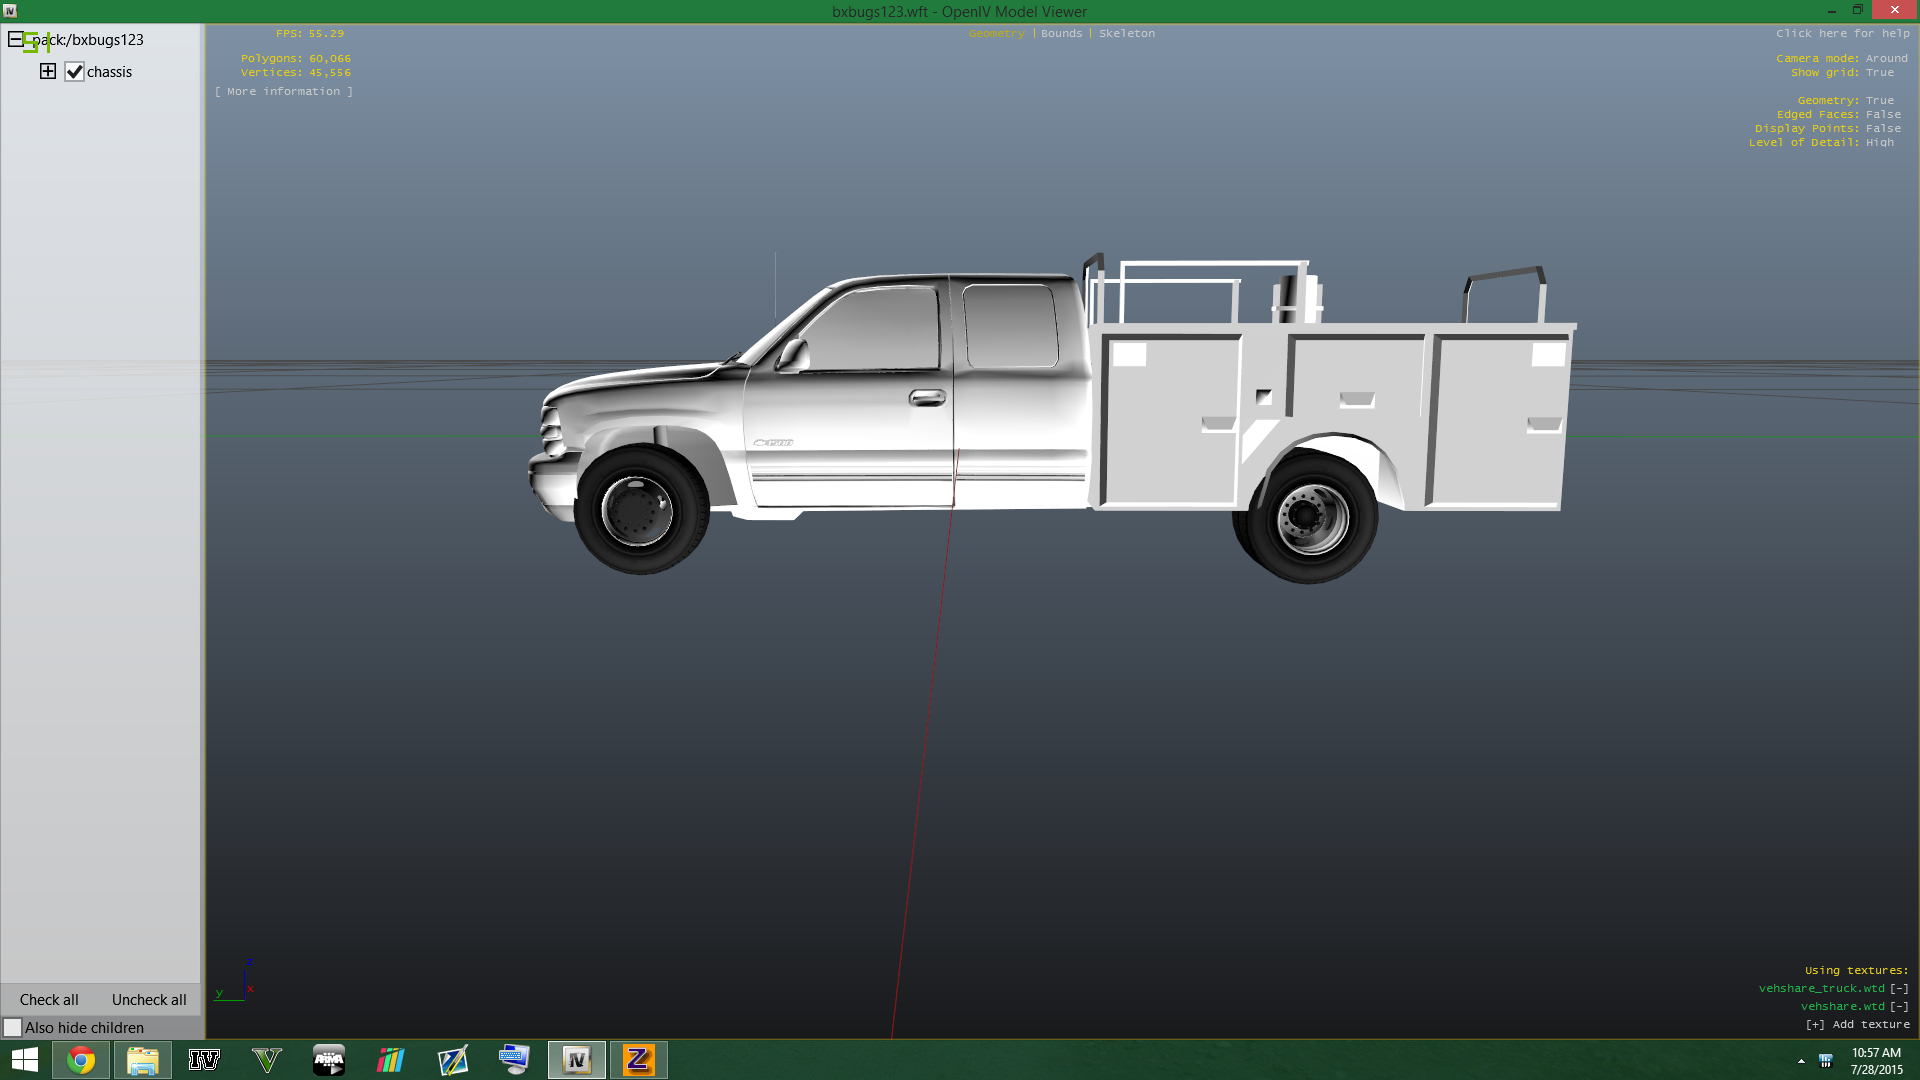Viewport: 1920px width, 1080px height.
Task: Enable Also hide children checkbox
Action: click(13, 1027)
